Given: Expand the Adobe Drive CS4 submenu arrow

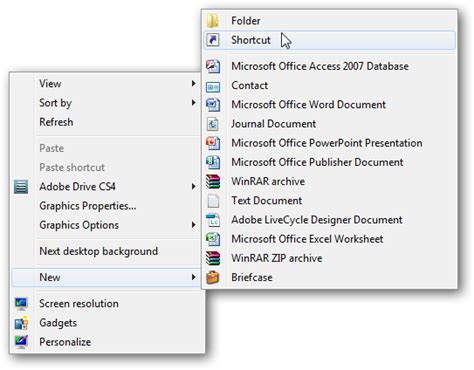Looking at the screenshot, I should pyautogui.click(x=193, y=187).
